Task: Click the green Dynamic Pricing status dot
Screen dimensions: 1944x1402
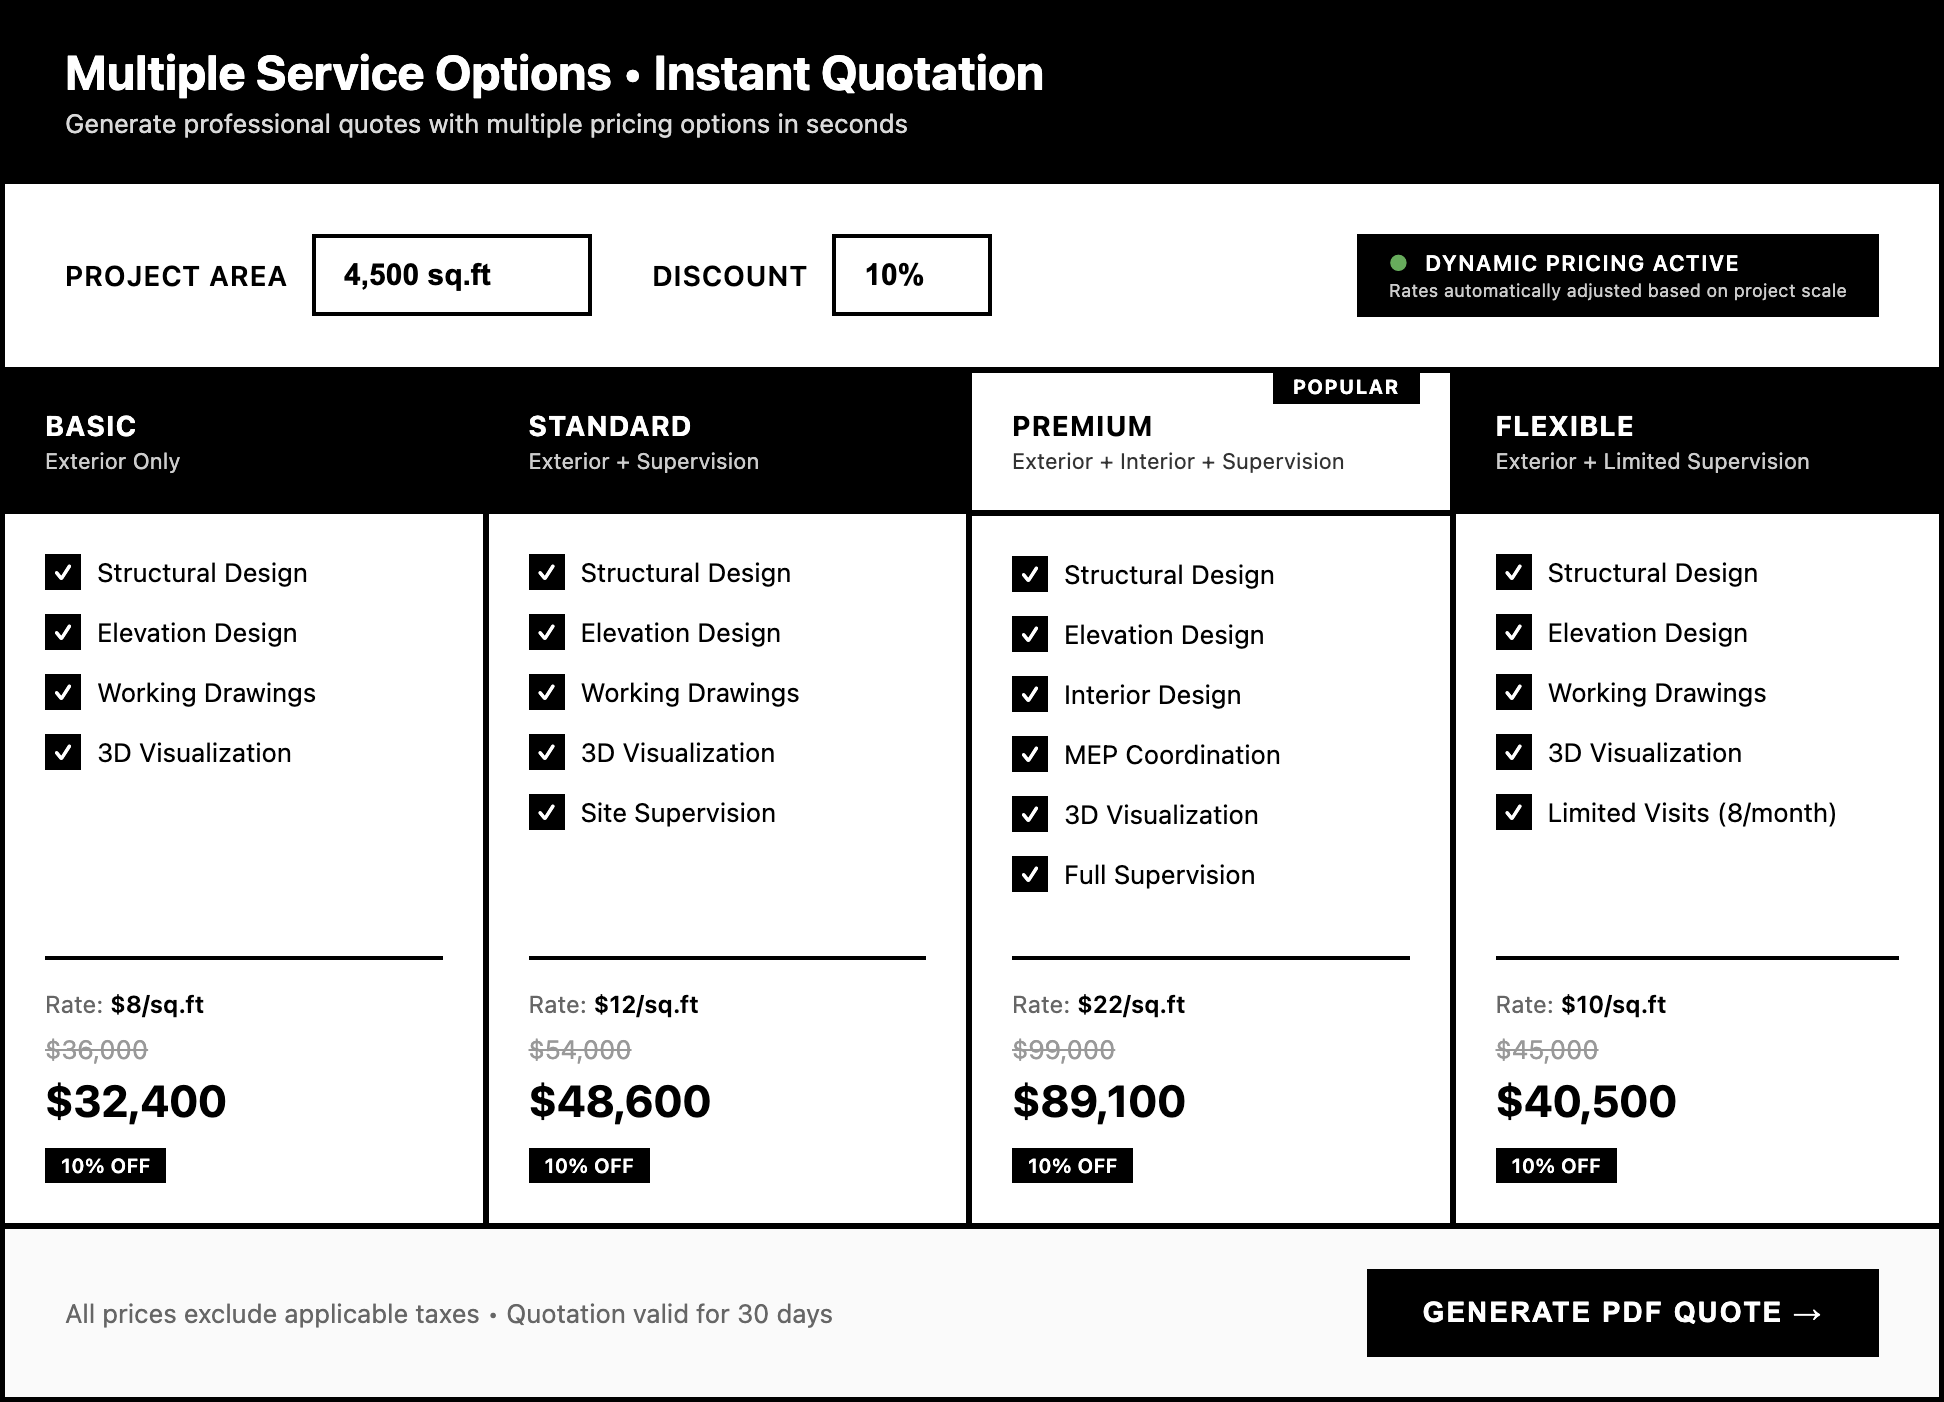Action: point(1399,263)
